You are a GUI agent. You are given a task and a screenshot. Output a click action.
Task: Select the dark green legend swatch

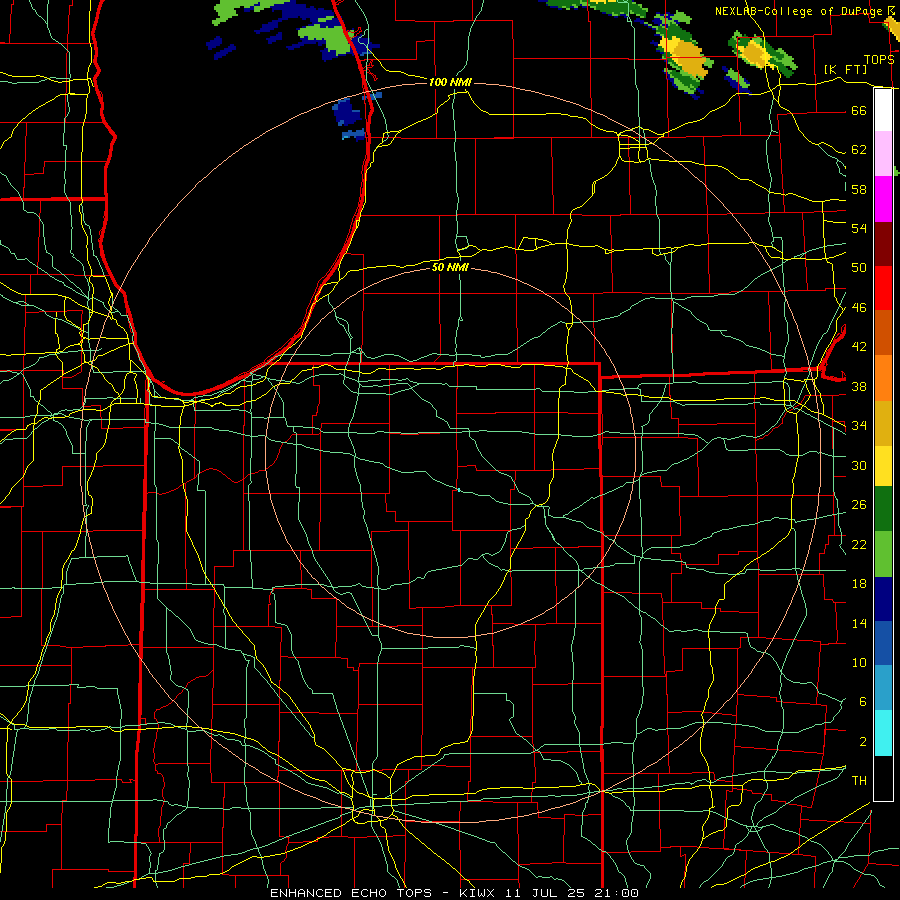[x=883, y=509]
